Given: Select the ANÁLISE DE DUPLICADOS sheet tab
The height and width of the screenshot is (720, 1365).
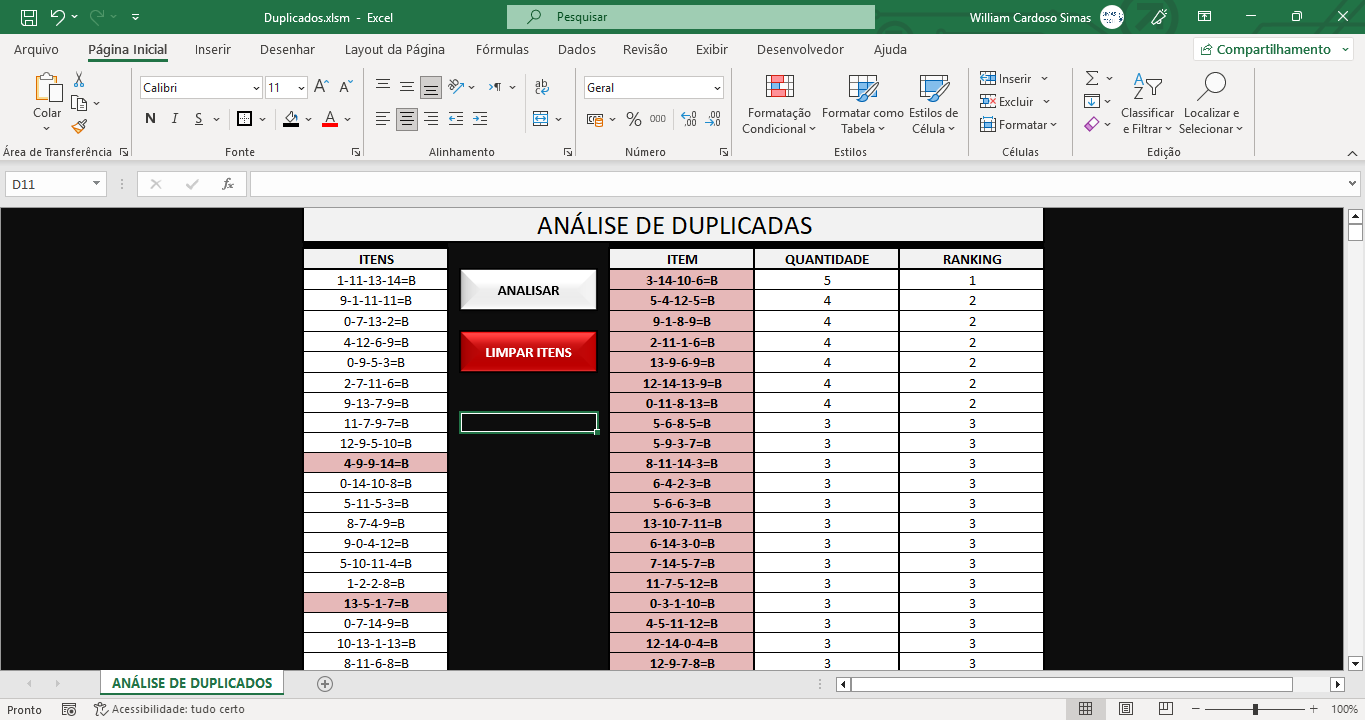Looking at the screenshot, I should point(192,683).
